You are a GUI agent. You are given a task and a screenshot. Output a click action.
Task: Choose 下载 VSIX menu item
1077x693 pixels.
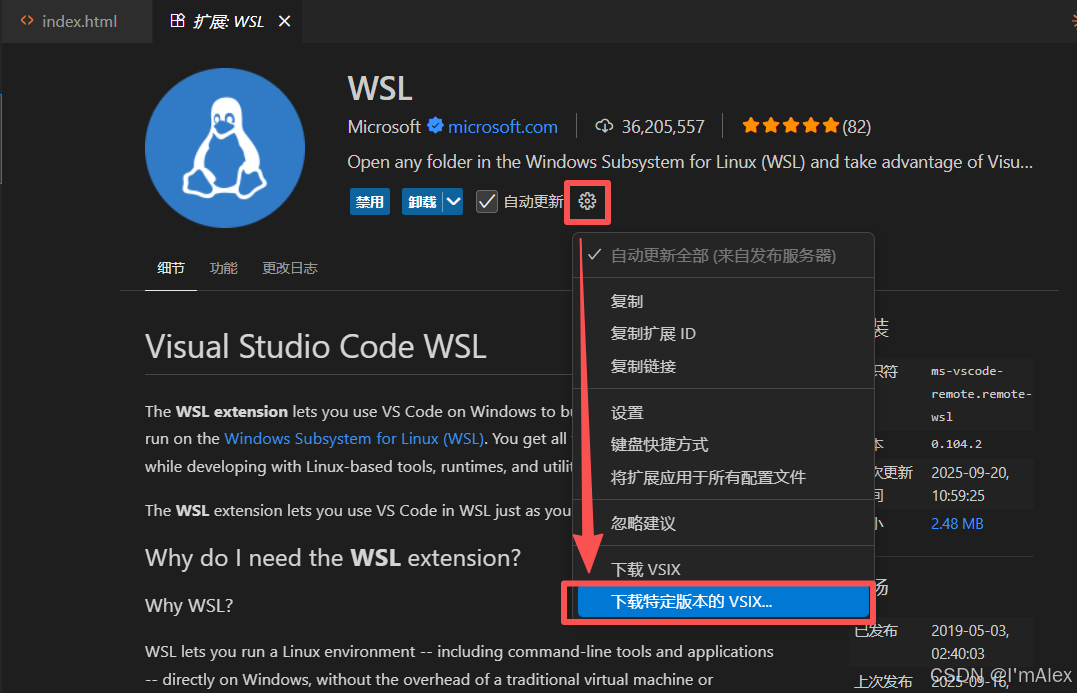pos(723,569)
